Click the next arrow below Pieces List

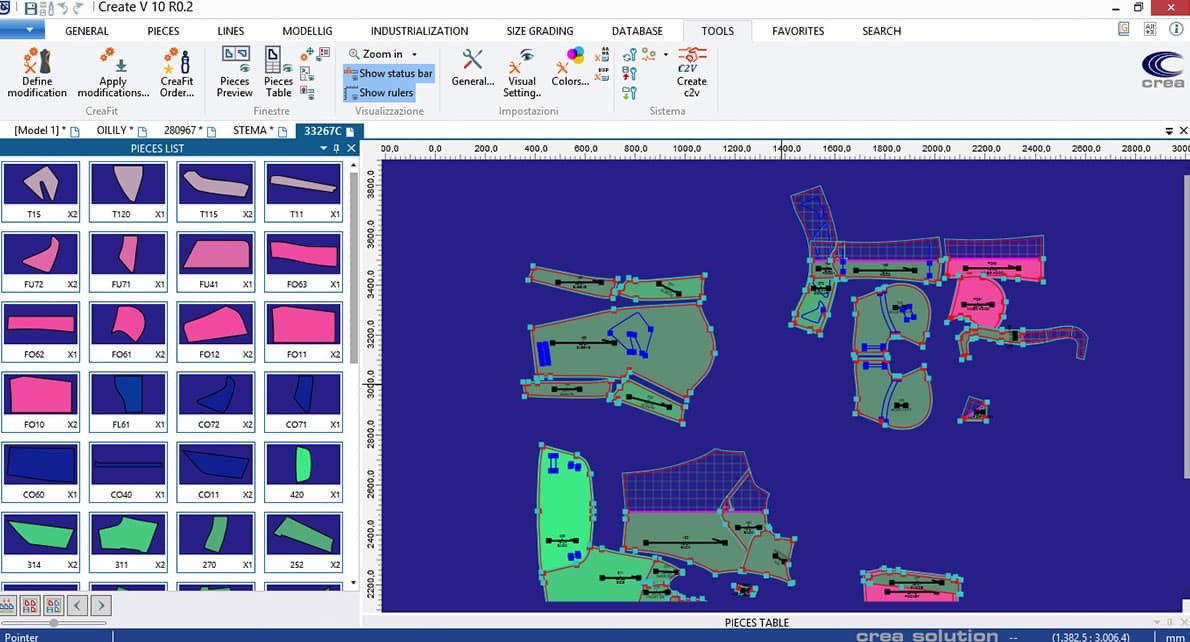[x=98, y=605]
